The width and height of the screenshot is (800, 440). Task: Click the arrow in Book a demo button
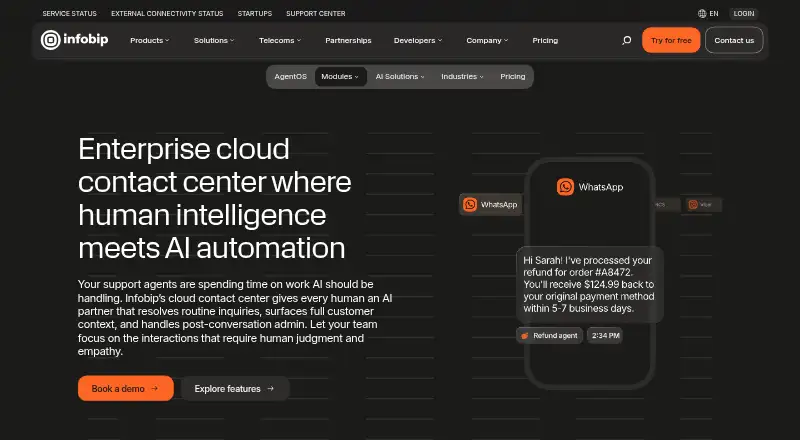click(155, 388)
